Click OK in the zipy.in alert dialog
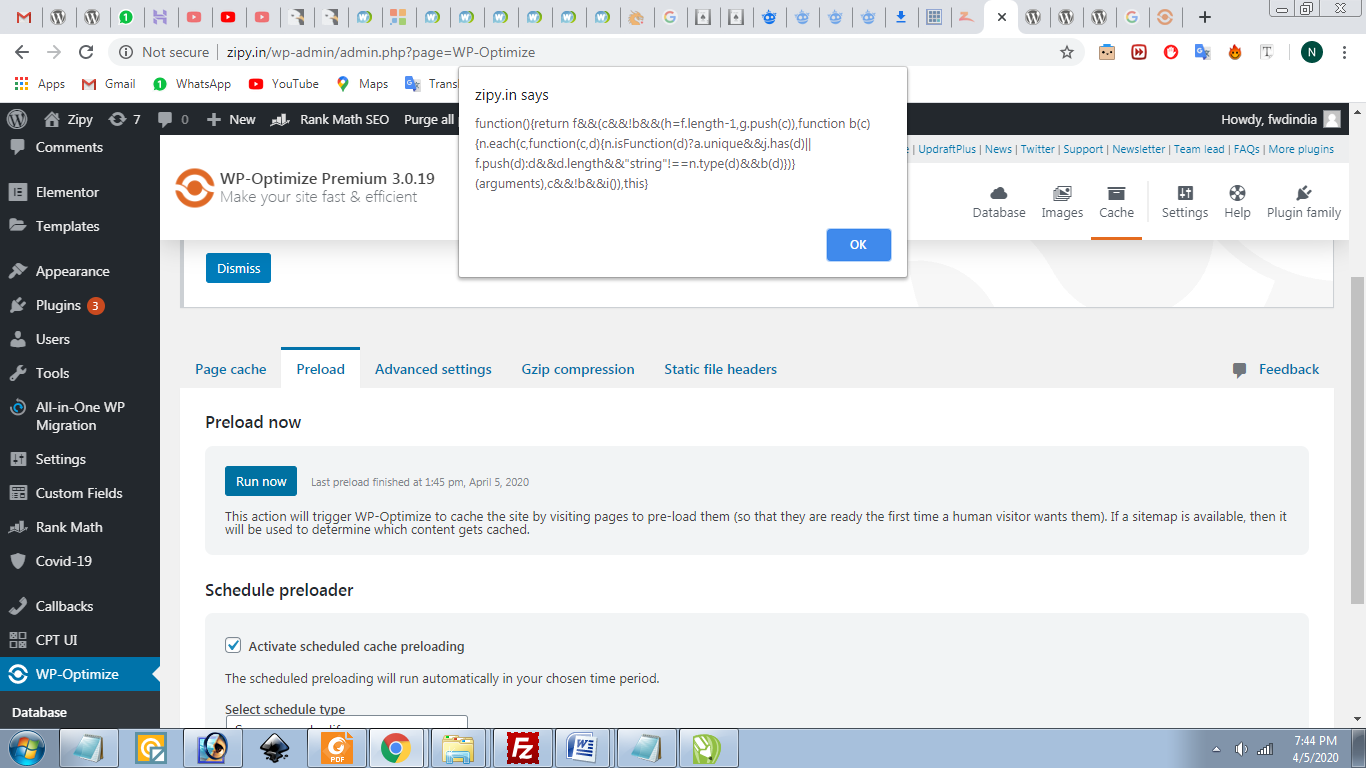This screenshot has height=768, width=1366. click(x=858, y=245)
